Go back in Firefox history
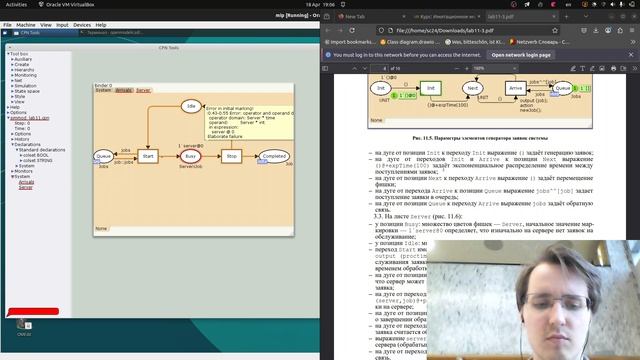Screen dimensions: 640x360 point(328,30)
